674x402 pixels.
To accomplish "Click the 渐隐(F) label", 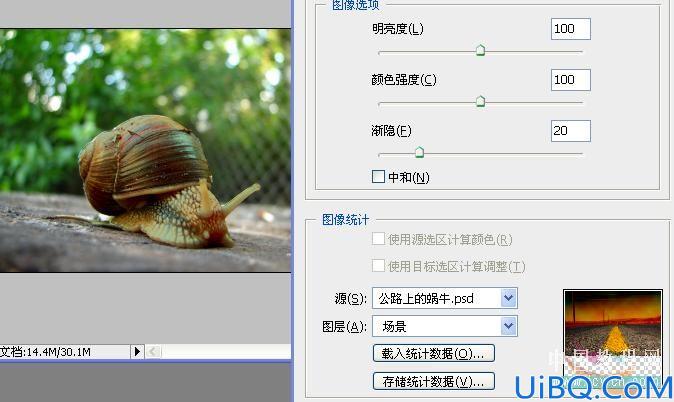I will pyautogui.click(x=391, y=131).
